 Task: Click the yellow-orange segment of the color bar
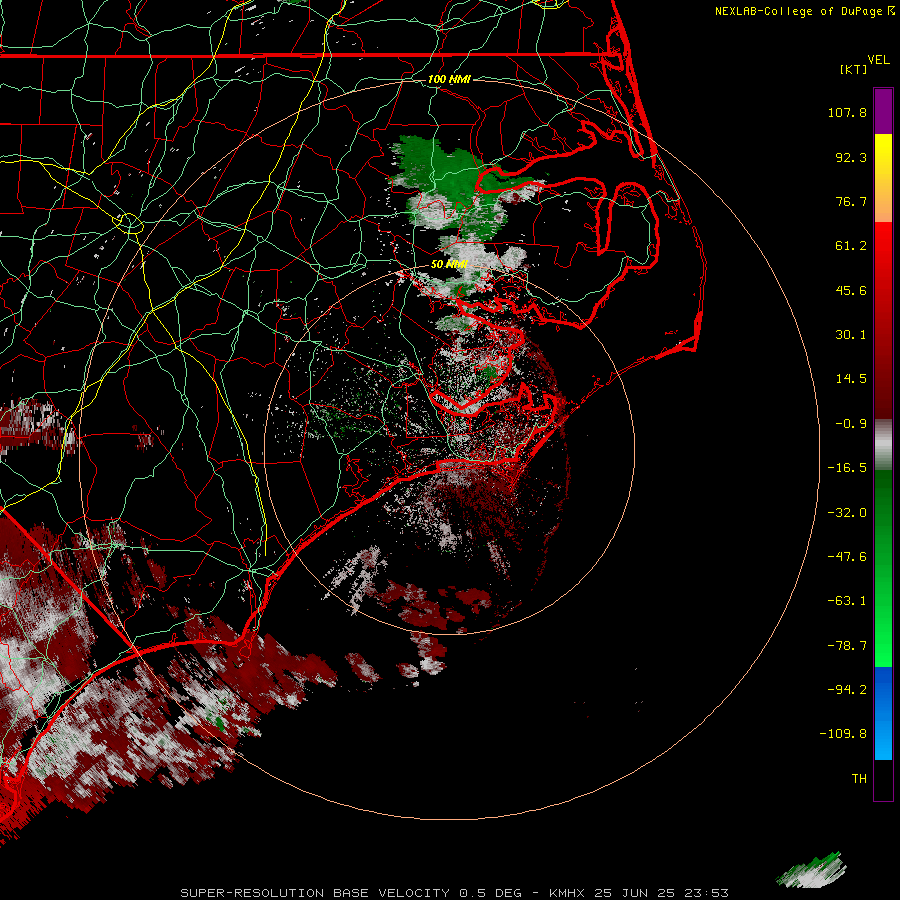pos(883,178)
